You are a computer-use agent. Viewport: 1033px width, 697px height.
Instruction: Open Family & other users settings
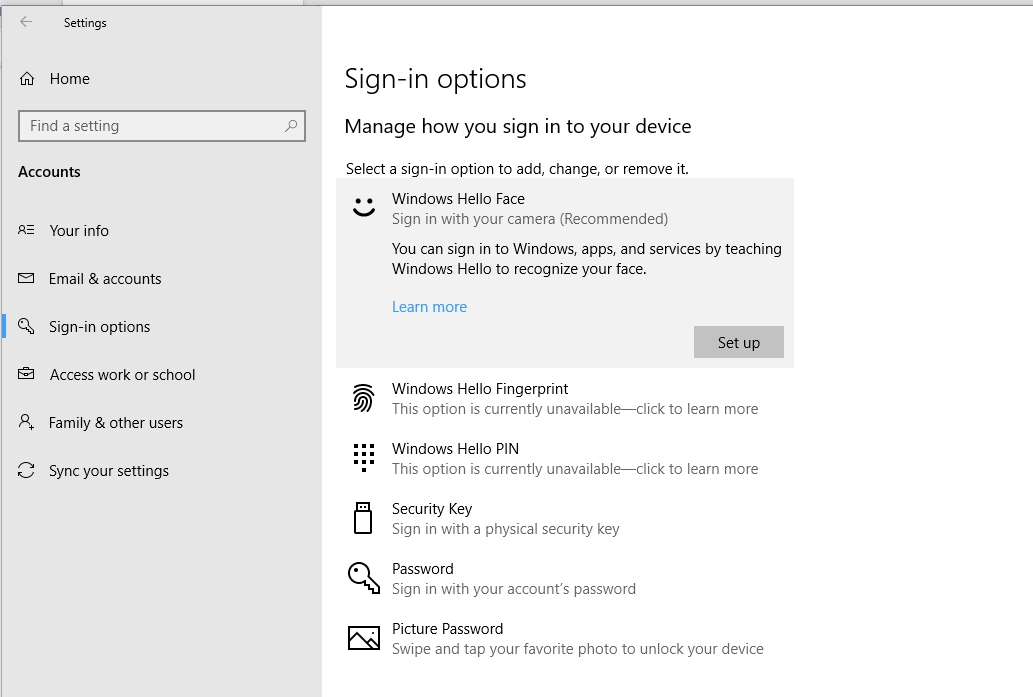click(116, 422)
